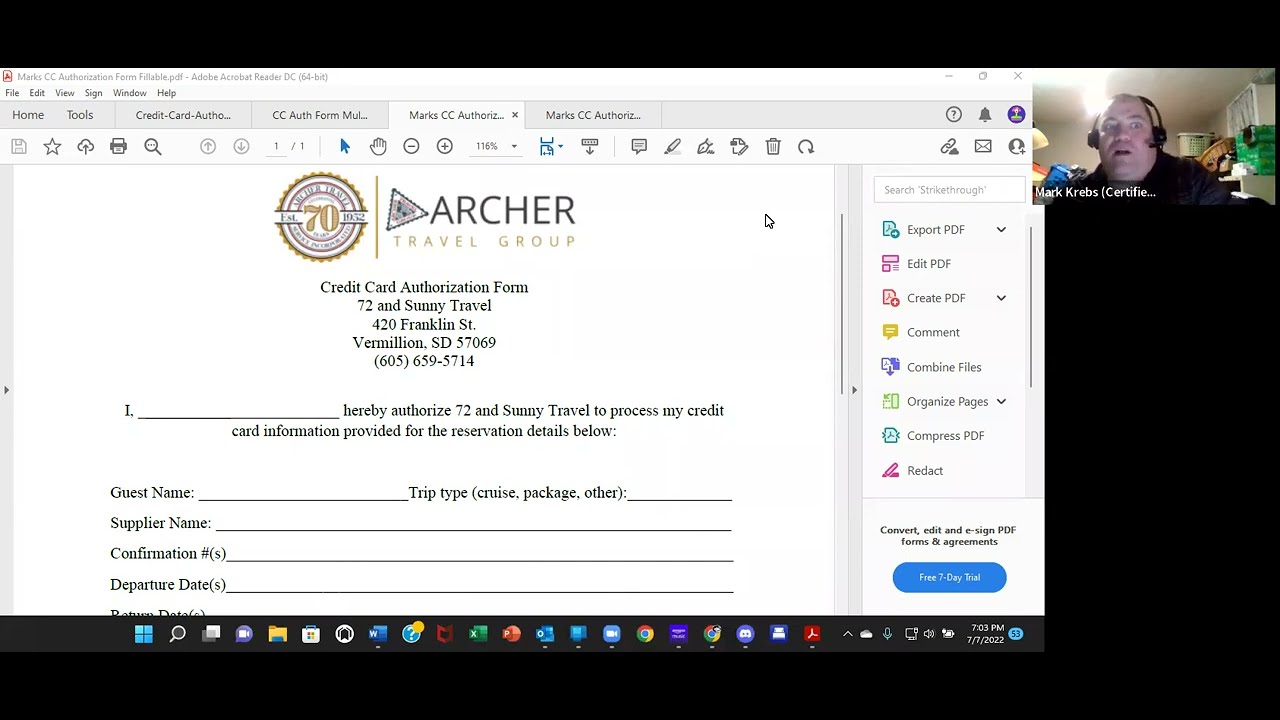Click the trash delete icon
The image size is (1280, 720).
[773, 147]
